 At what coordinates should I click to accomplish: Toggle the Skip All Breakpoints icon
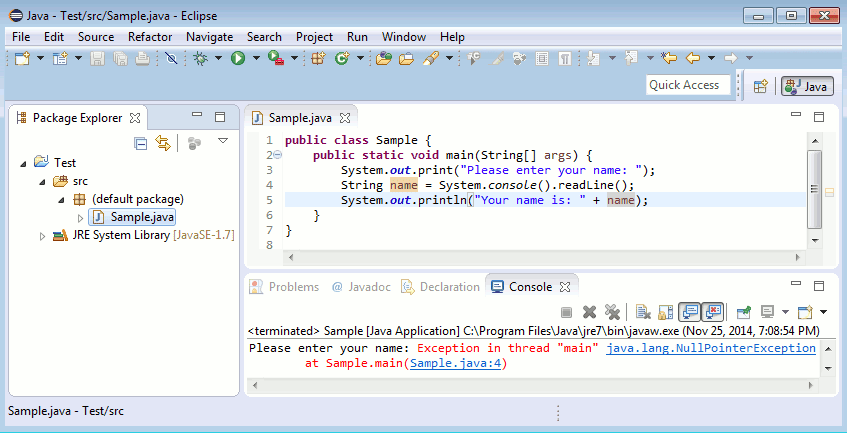171,58
